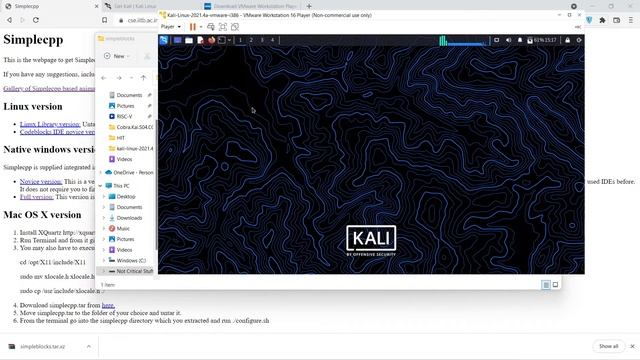Enter VMware full screen mode
Screen dimensions: 640x360
(x=223, y=27)
